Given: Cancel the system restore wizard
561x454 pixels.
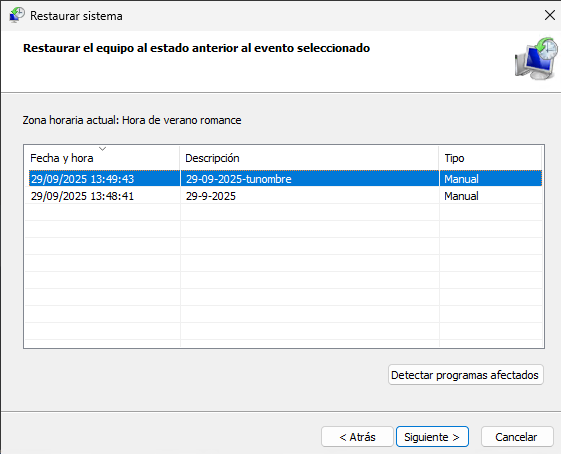Looking at the screenshot, I should [x=517, y=436].
